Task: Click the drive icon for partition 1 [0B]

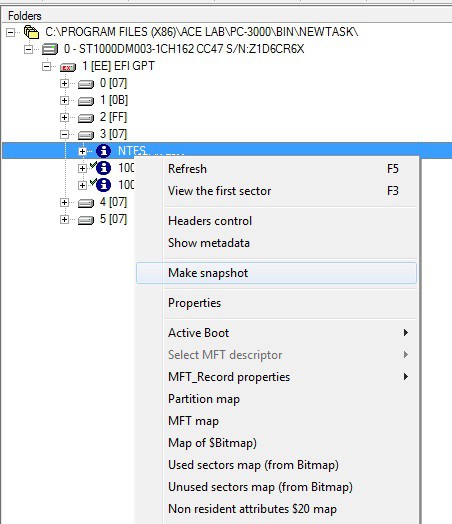Action: coord(86,101)
